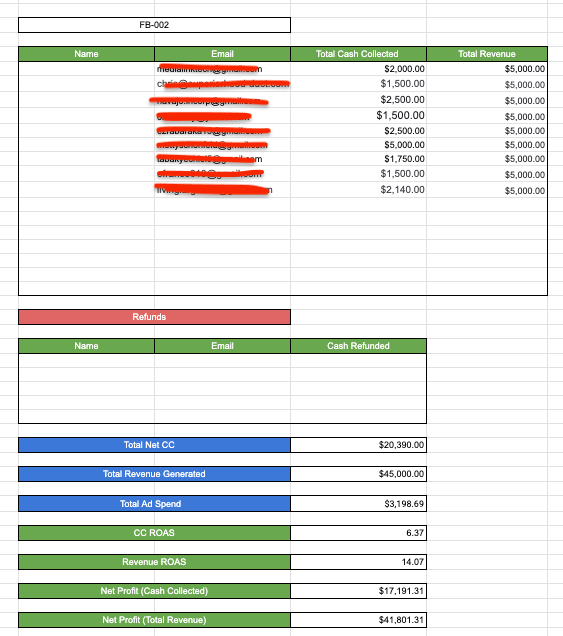Select the Total Revenue Generated label
The width and height of the screenshot is (563, 636).
point(154,474)
